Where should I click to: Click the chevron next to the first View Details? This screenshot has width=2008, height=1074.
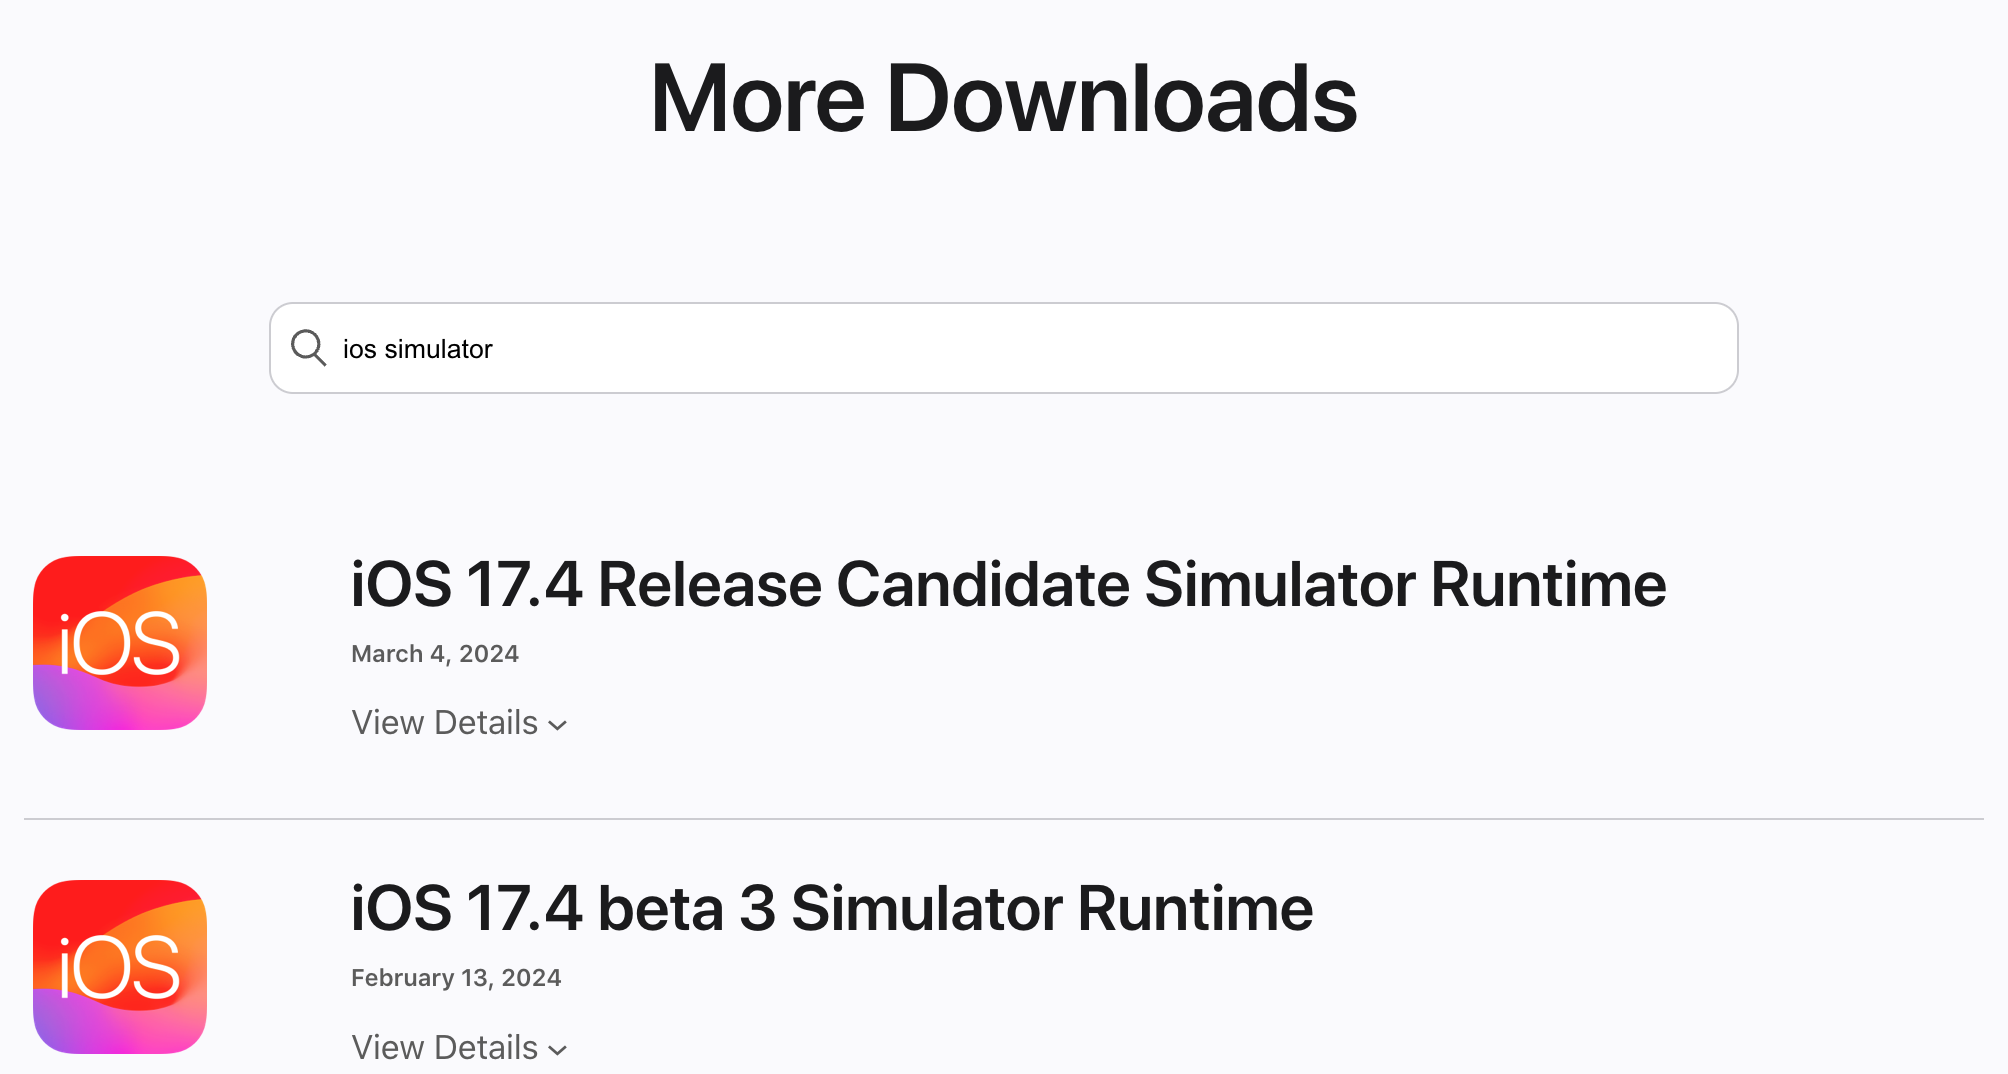557,725
